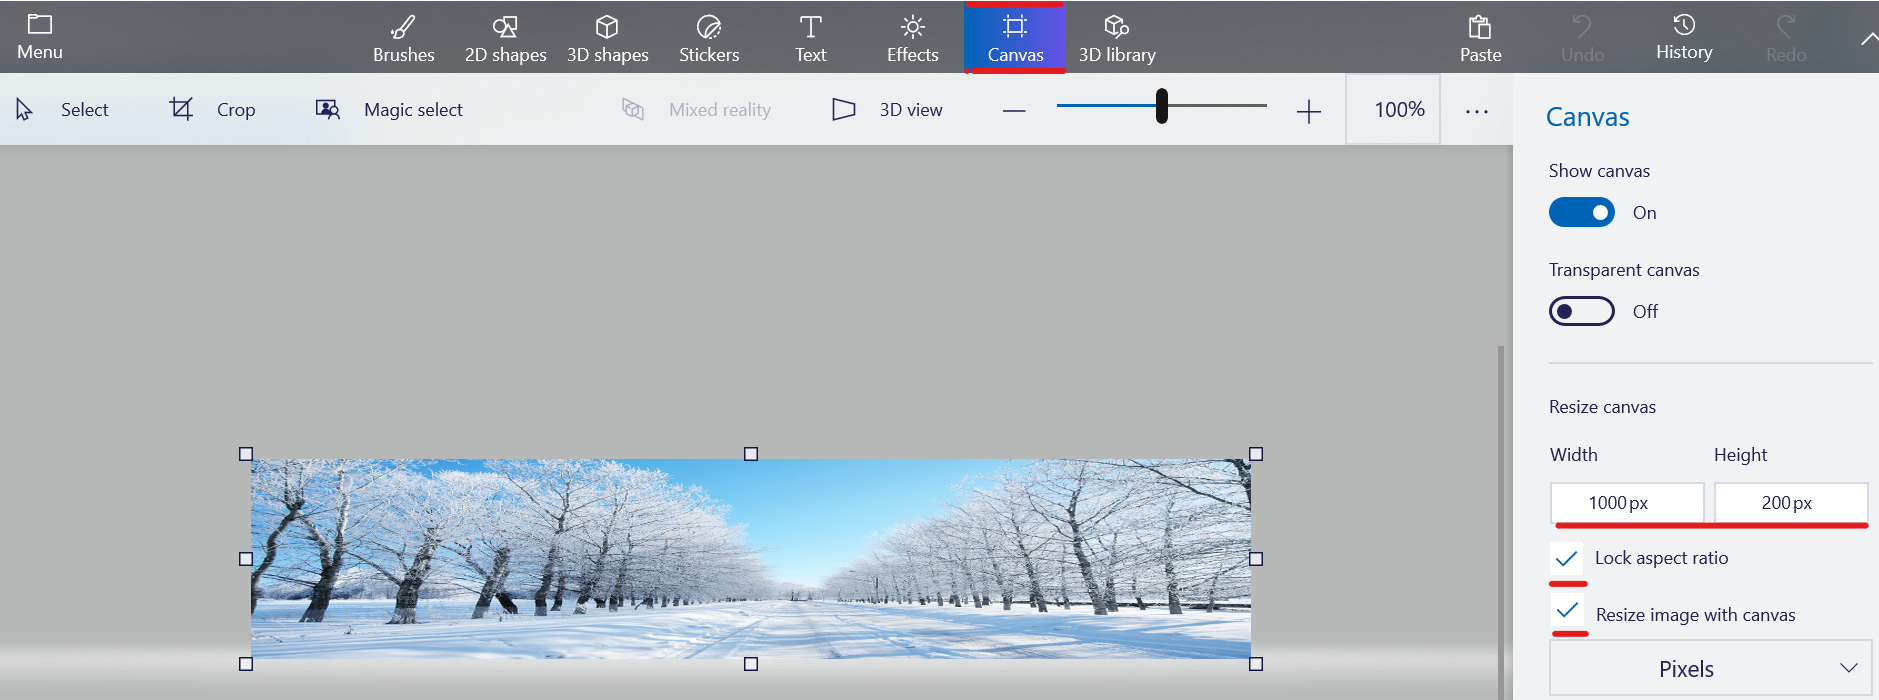Select the Brushes tool
The height and width of the screenshot is (700, 1879).
click(403, 38)
